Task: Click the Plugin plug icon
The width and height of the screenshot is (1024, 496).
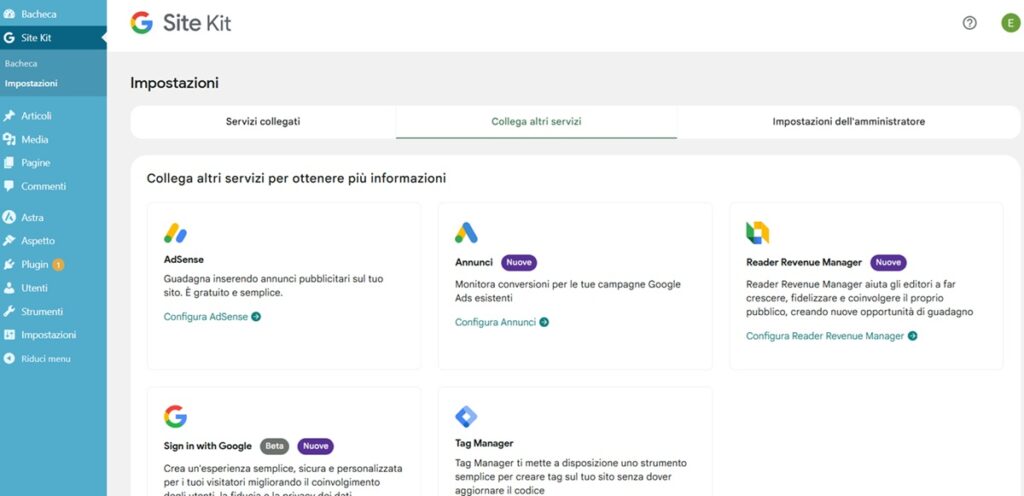Action: (9, 264)
